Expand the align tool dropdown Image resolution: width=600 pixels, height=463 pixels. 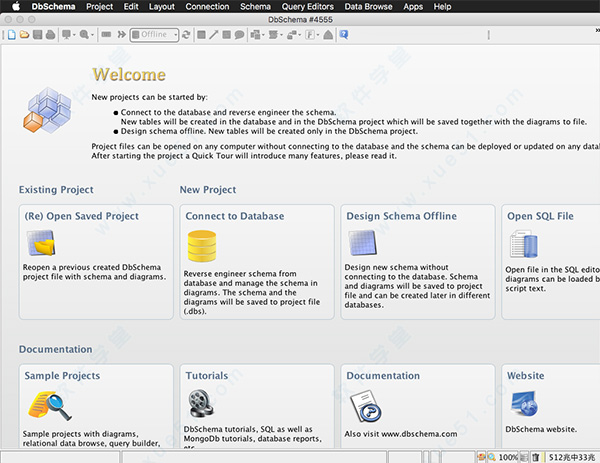281,35
